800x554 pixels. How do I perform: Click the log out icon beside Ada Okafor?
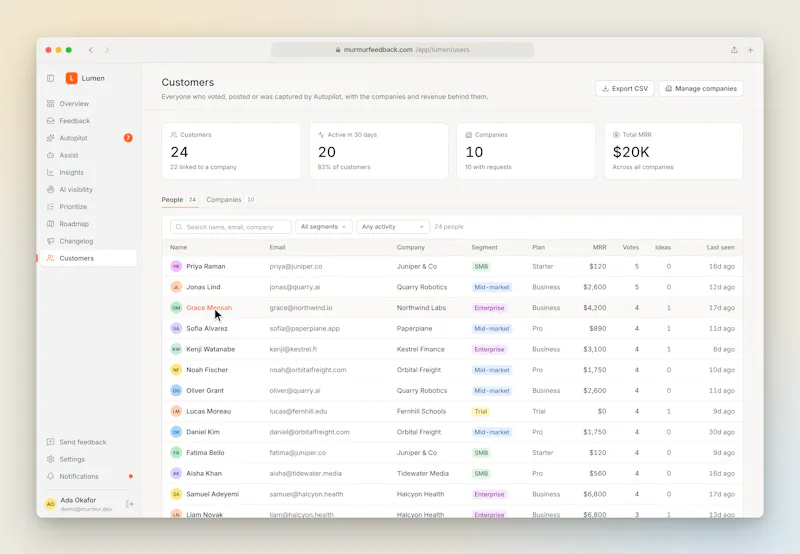pyautogui.click(x=130, y=504)
